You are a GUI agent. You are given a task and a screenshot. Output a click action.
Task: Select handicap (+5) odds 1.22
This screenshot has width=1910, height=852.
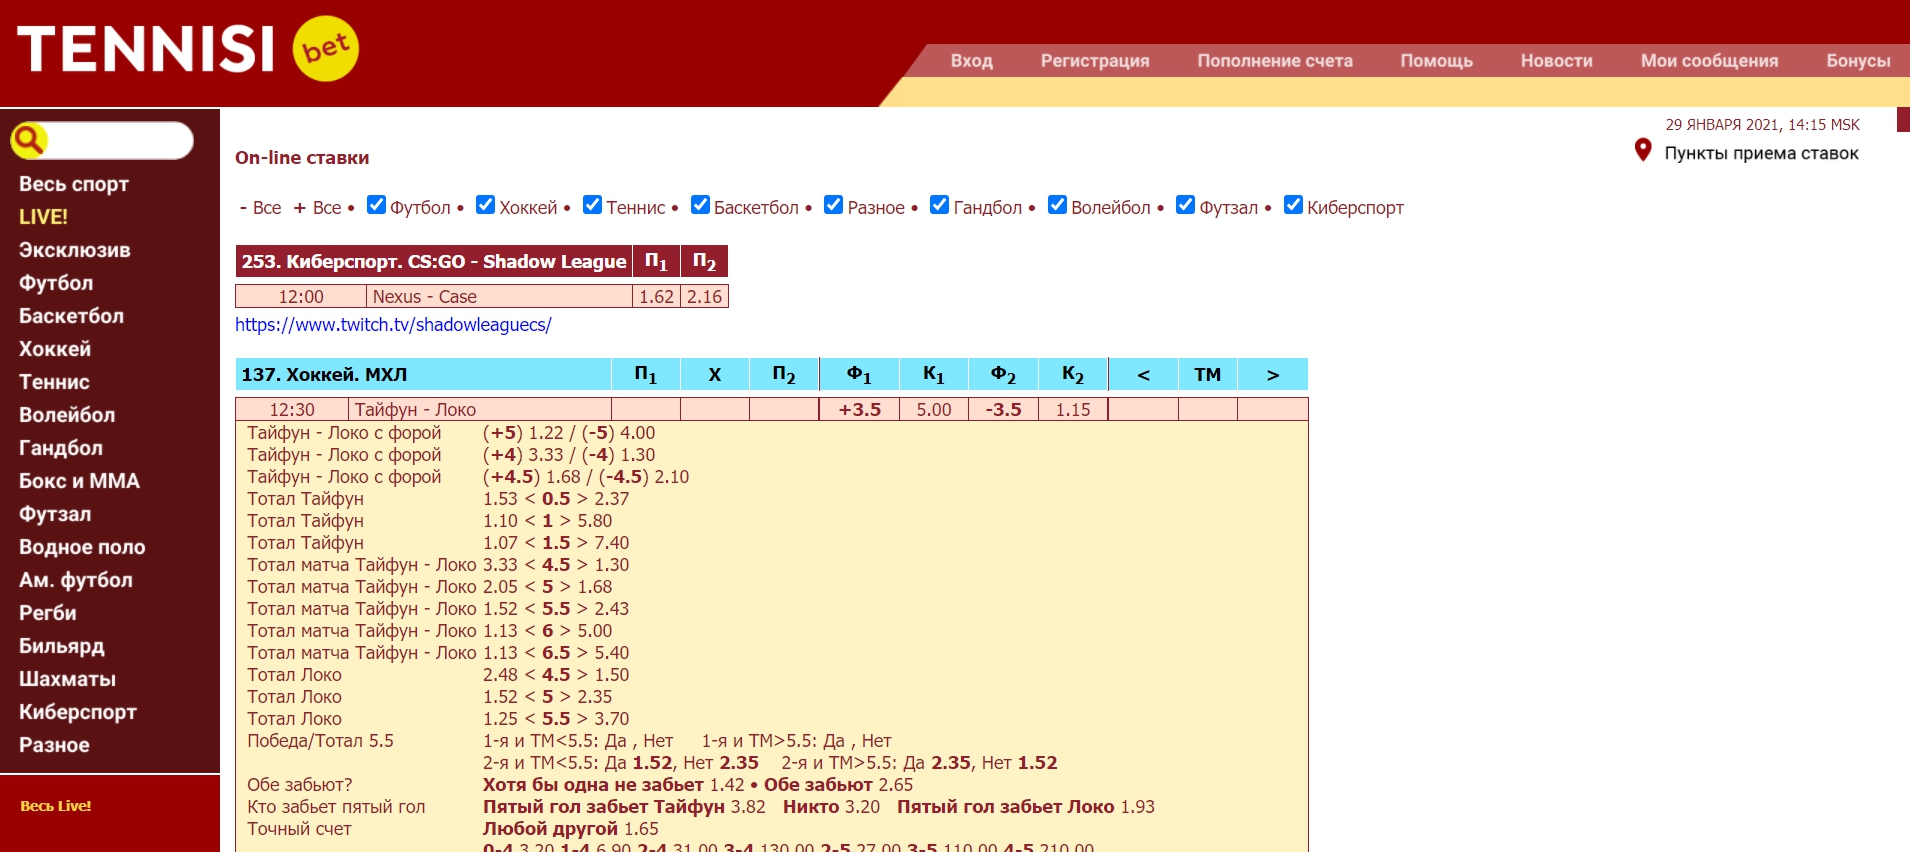pyautogui.click(x=546, y=433)
